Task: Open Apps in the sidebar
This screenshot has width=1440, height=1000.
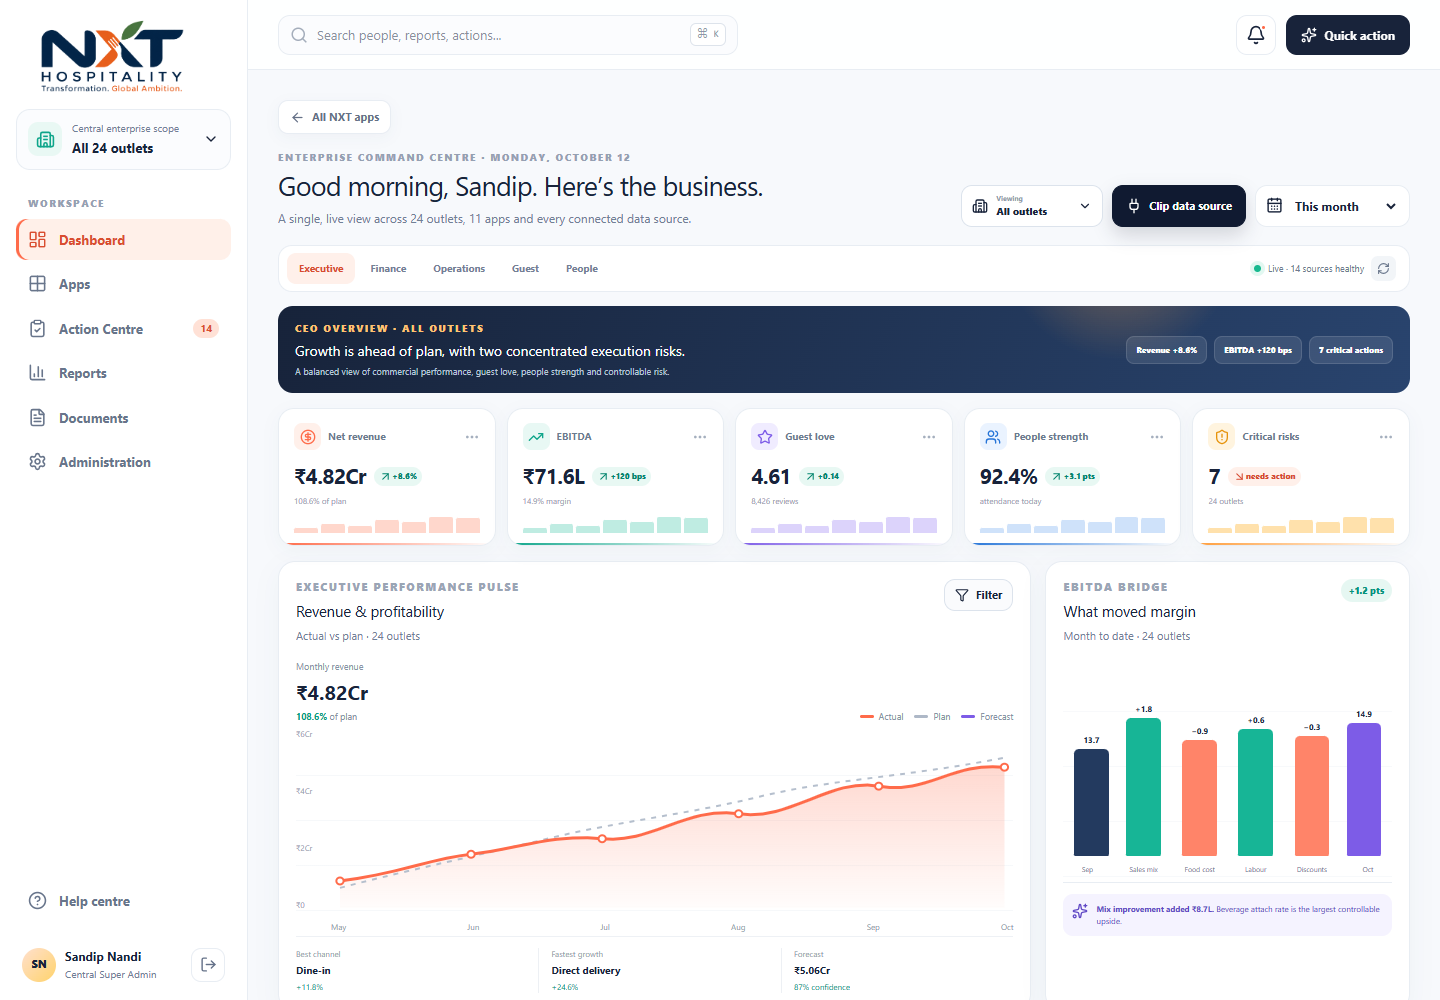Action: (123, 284)
